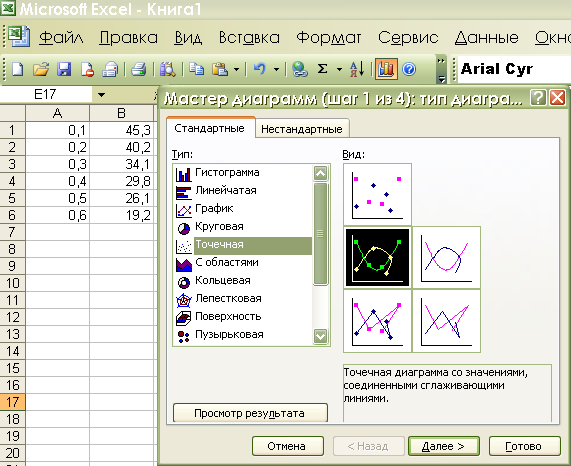
Task: Click the Permission document icon in the toolbar
Action: pyautogui.click(x=87, y=69)
